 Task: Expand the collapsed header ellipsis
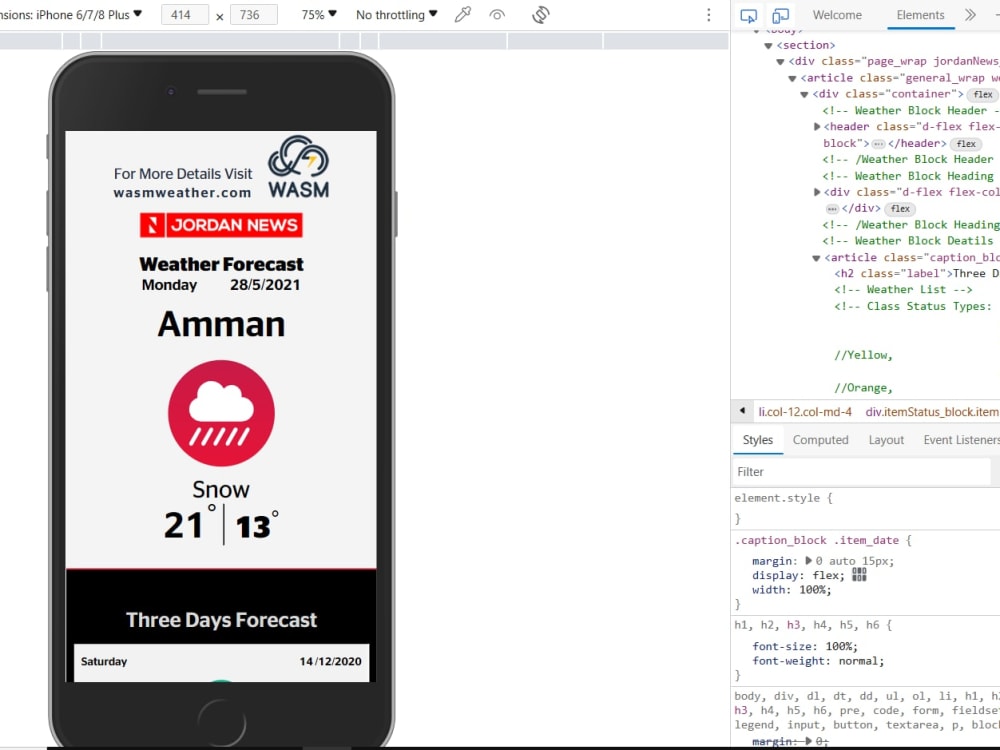(x=878, y=143)
